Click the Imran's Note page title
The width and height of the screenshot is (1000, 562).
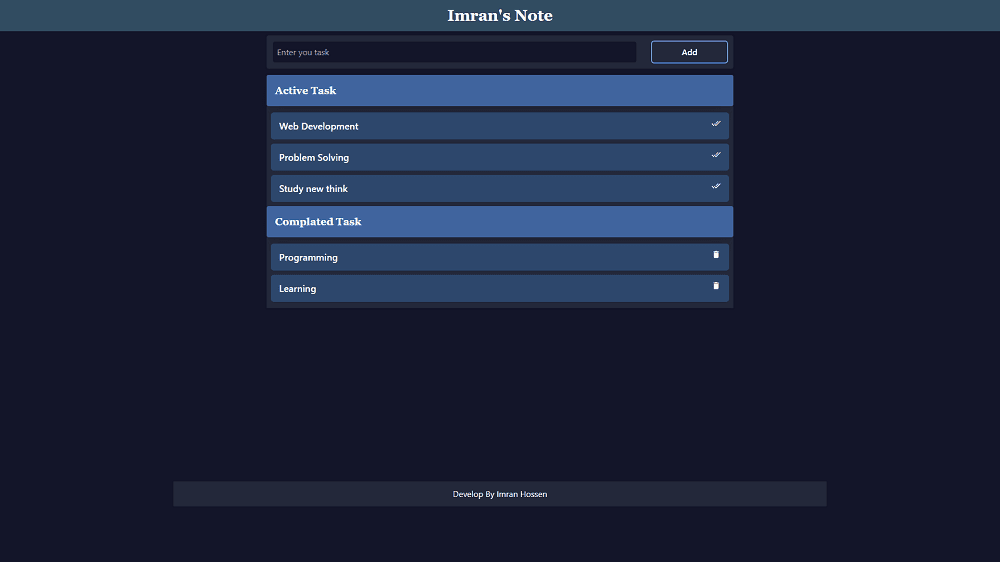[500, 16]
